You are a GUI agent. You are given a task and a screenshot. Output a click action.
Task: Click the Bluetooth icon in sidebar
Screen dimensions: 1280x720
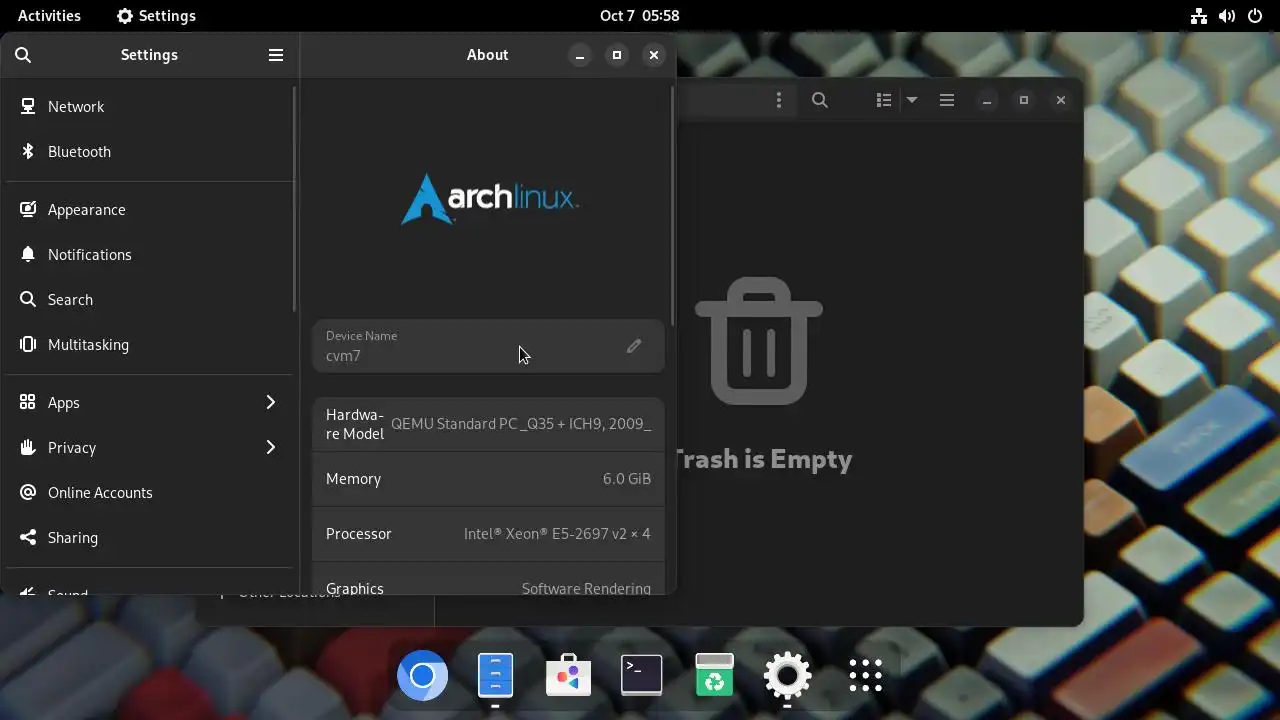[x=28, y=151]
